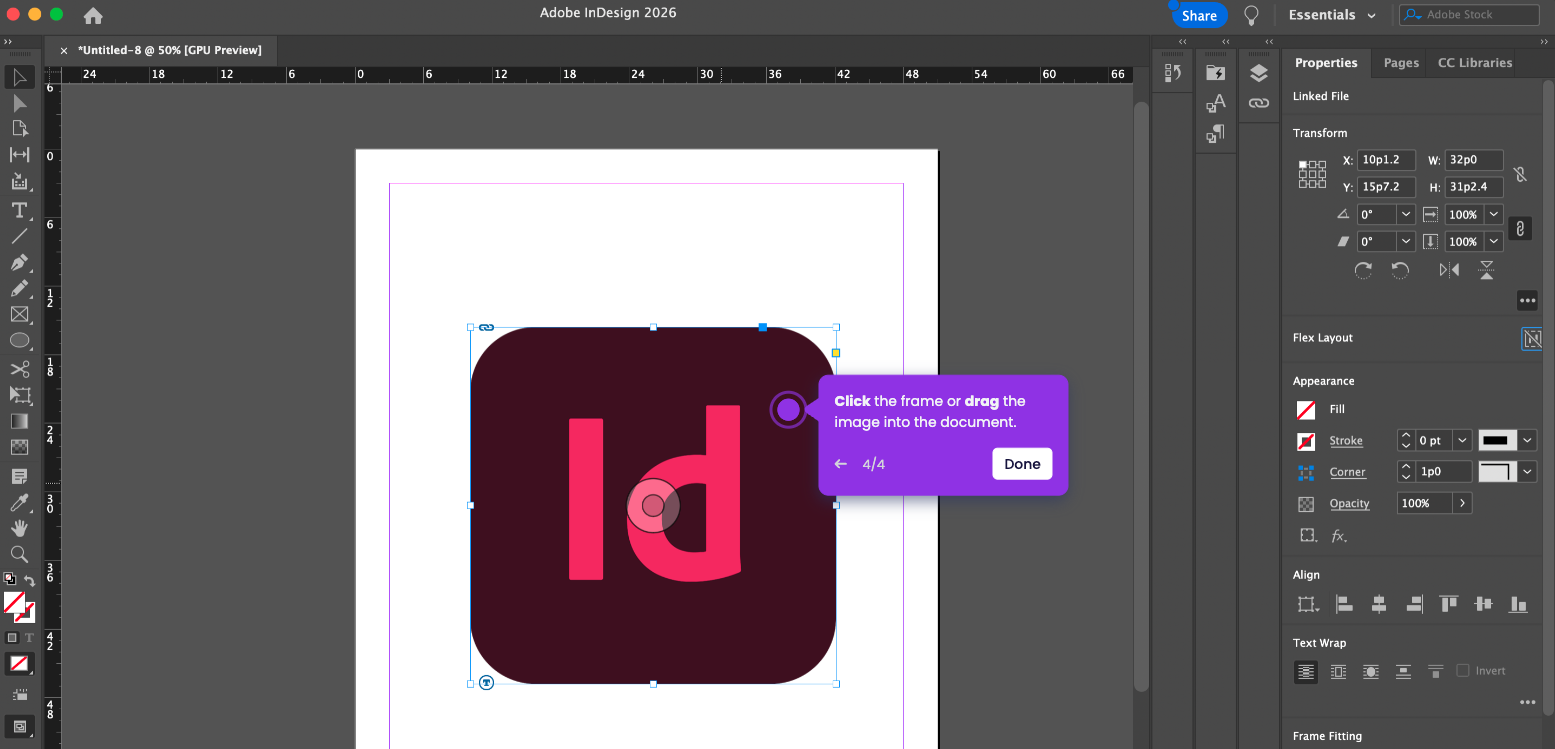Enable the Invert text wrap checkbox

(1463, 671)
